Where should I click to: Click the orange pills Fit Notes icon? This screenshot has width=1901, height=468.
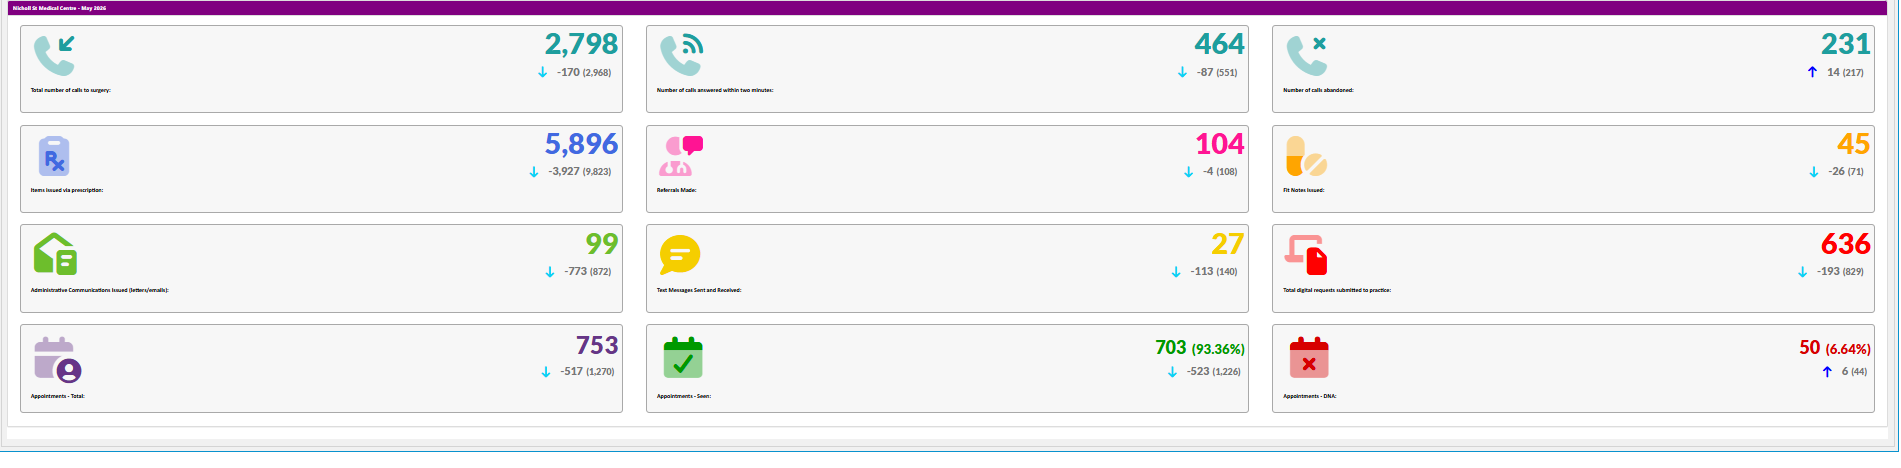click(x=1306, y=156)
